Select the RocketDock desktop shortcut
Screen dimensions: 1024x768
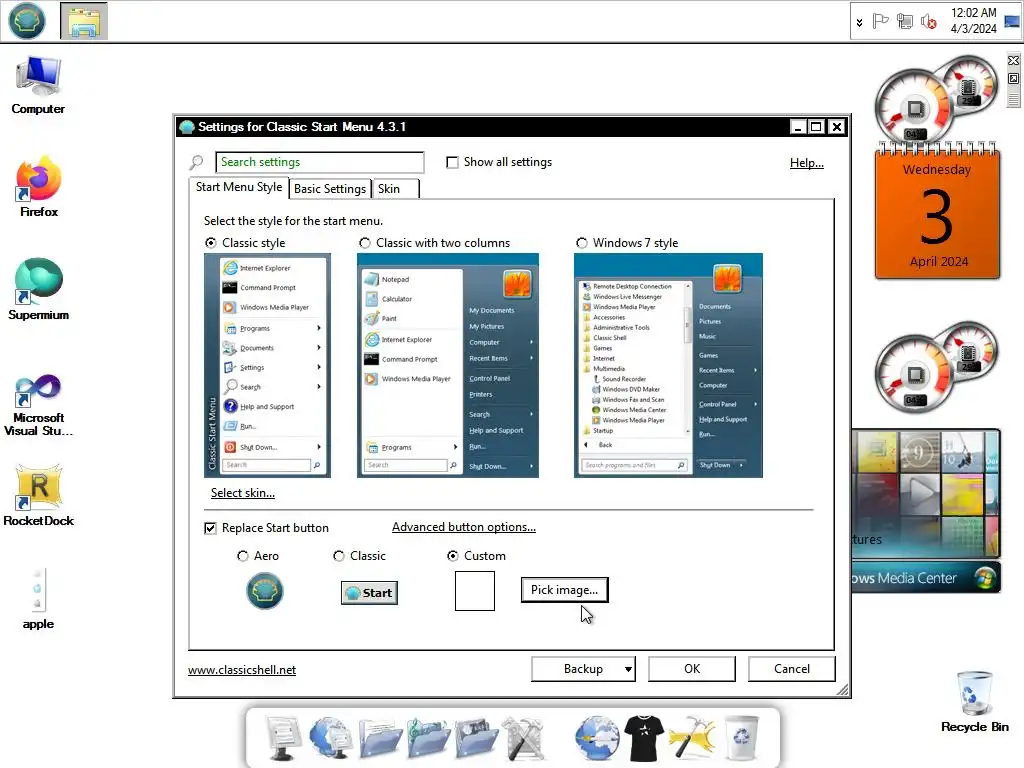[39, 496]
